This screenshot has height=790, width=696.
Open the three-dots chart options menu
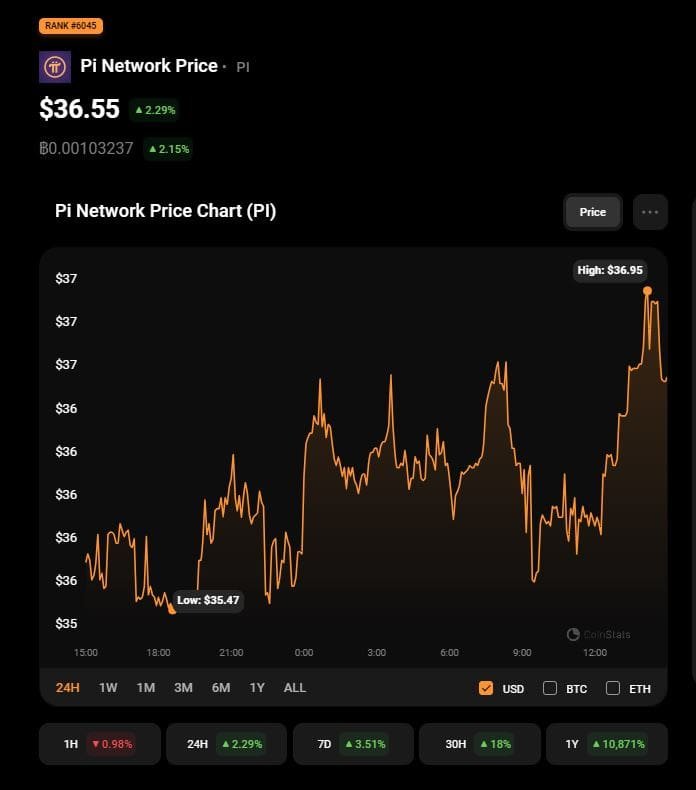[x=650, y=212]
